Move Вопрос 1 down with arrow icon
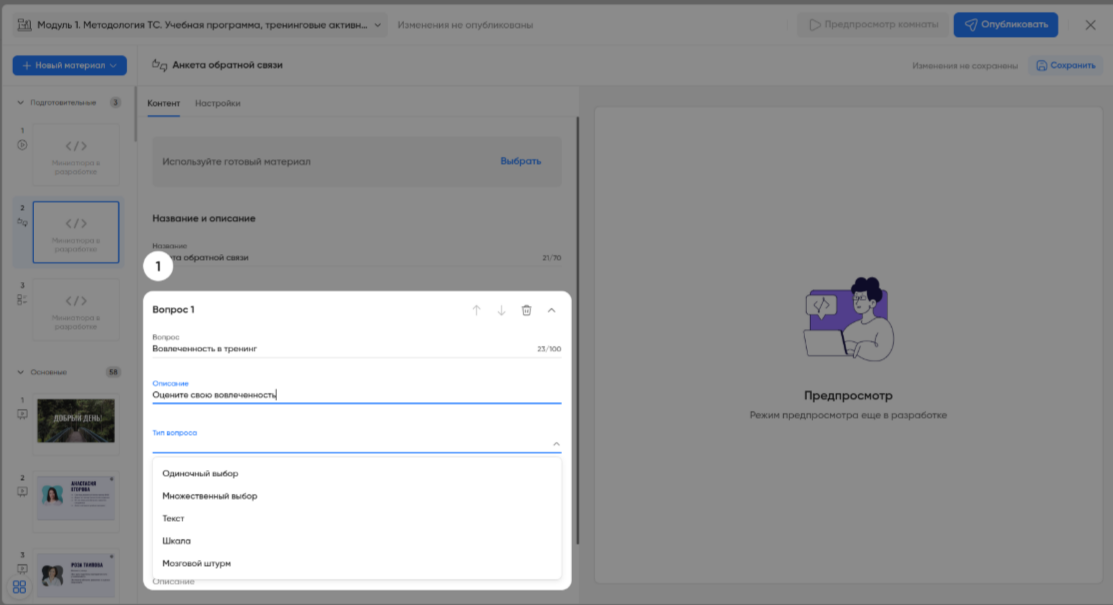This screenshot has width=1113, height=605. tap(502, 310)
